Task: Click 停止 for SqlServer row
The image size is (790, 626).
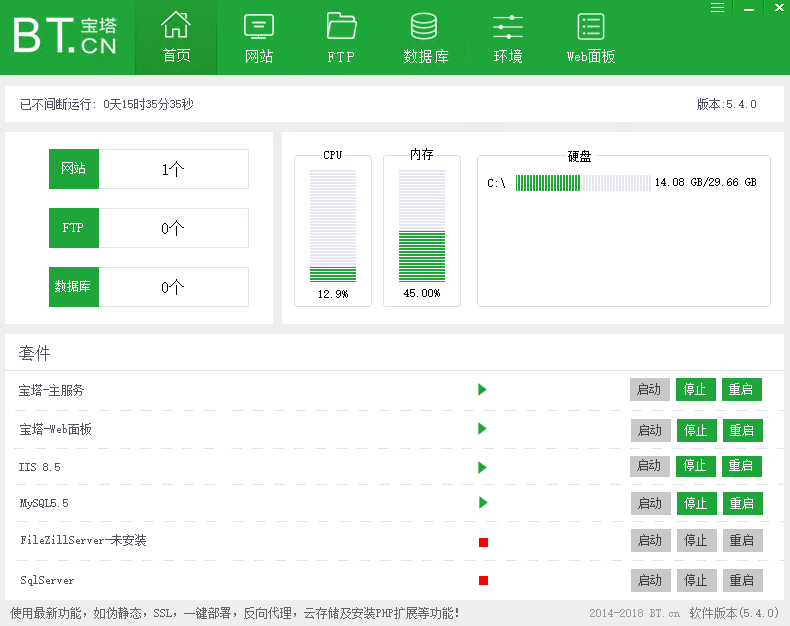Action: click(696, 581)
